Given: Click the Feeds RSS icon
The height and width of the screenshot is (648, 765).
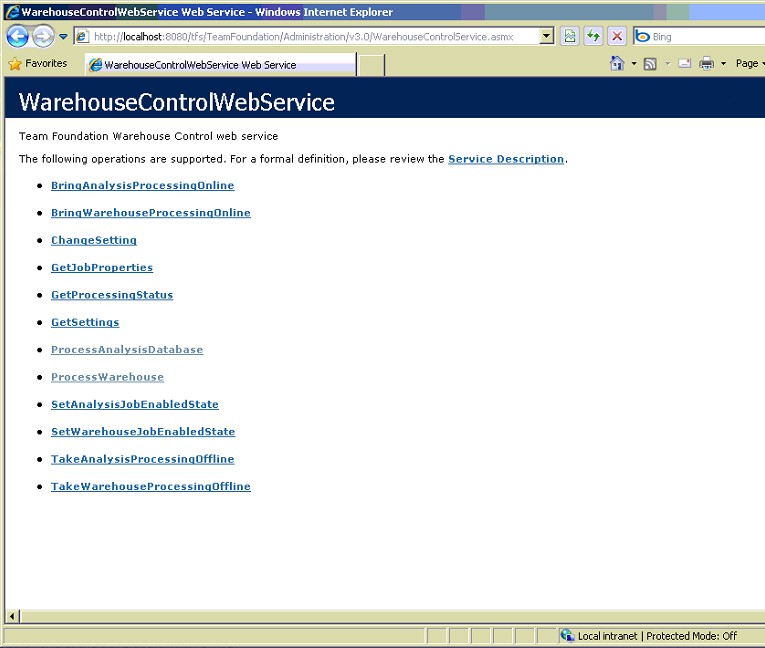Looking at the screenshot, I should (x=650, y=64).
